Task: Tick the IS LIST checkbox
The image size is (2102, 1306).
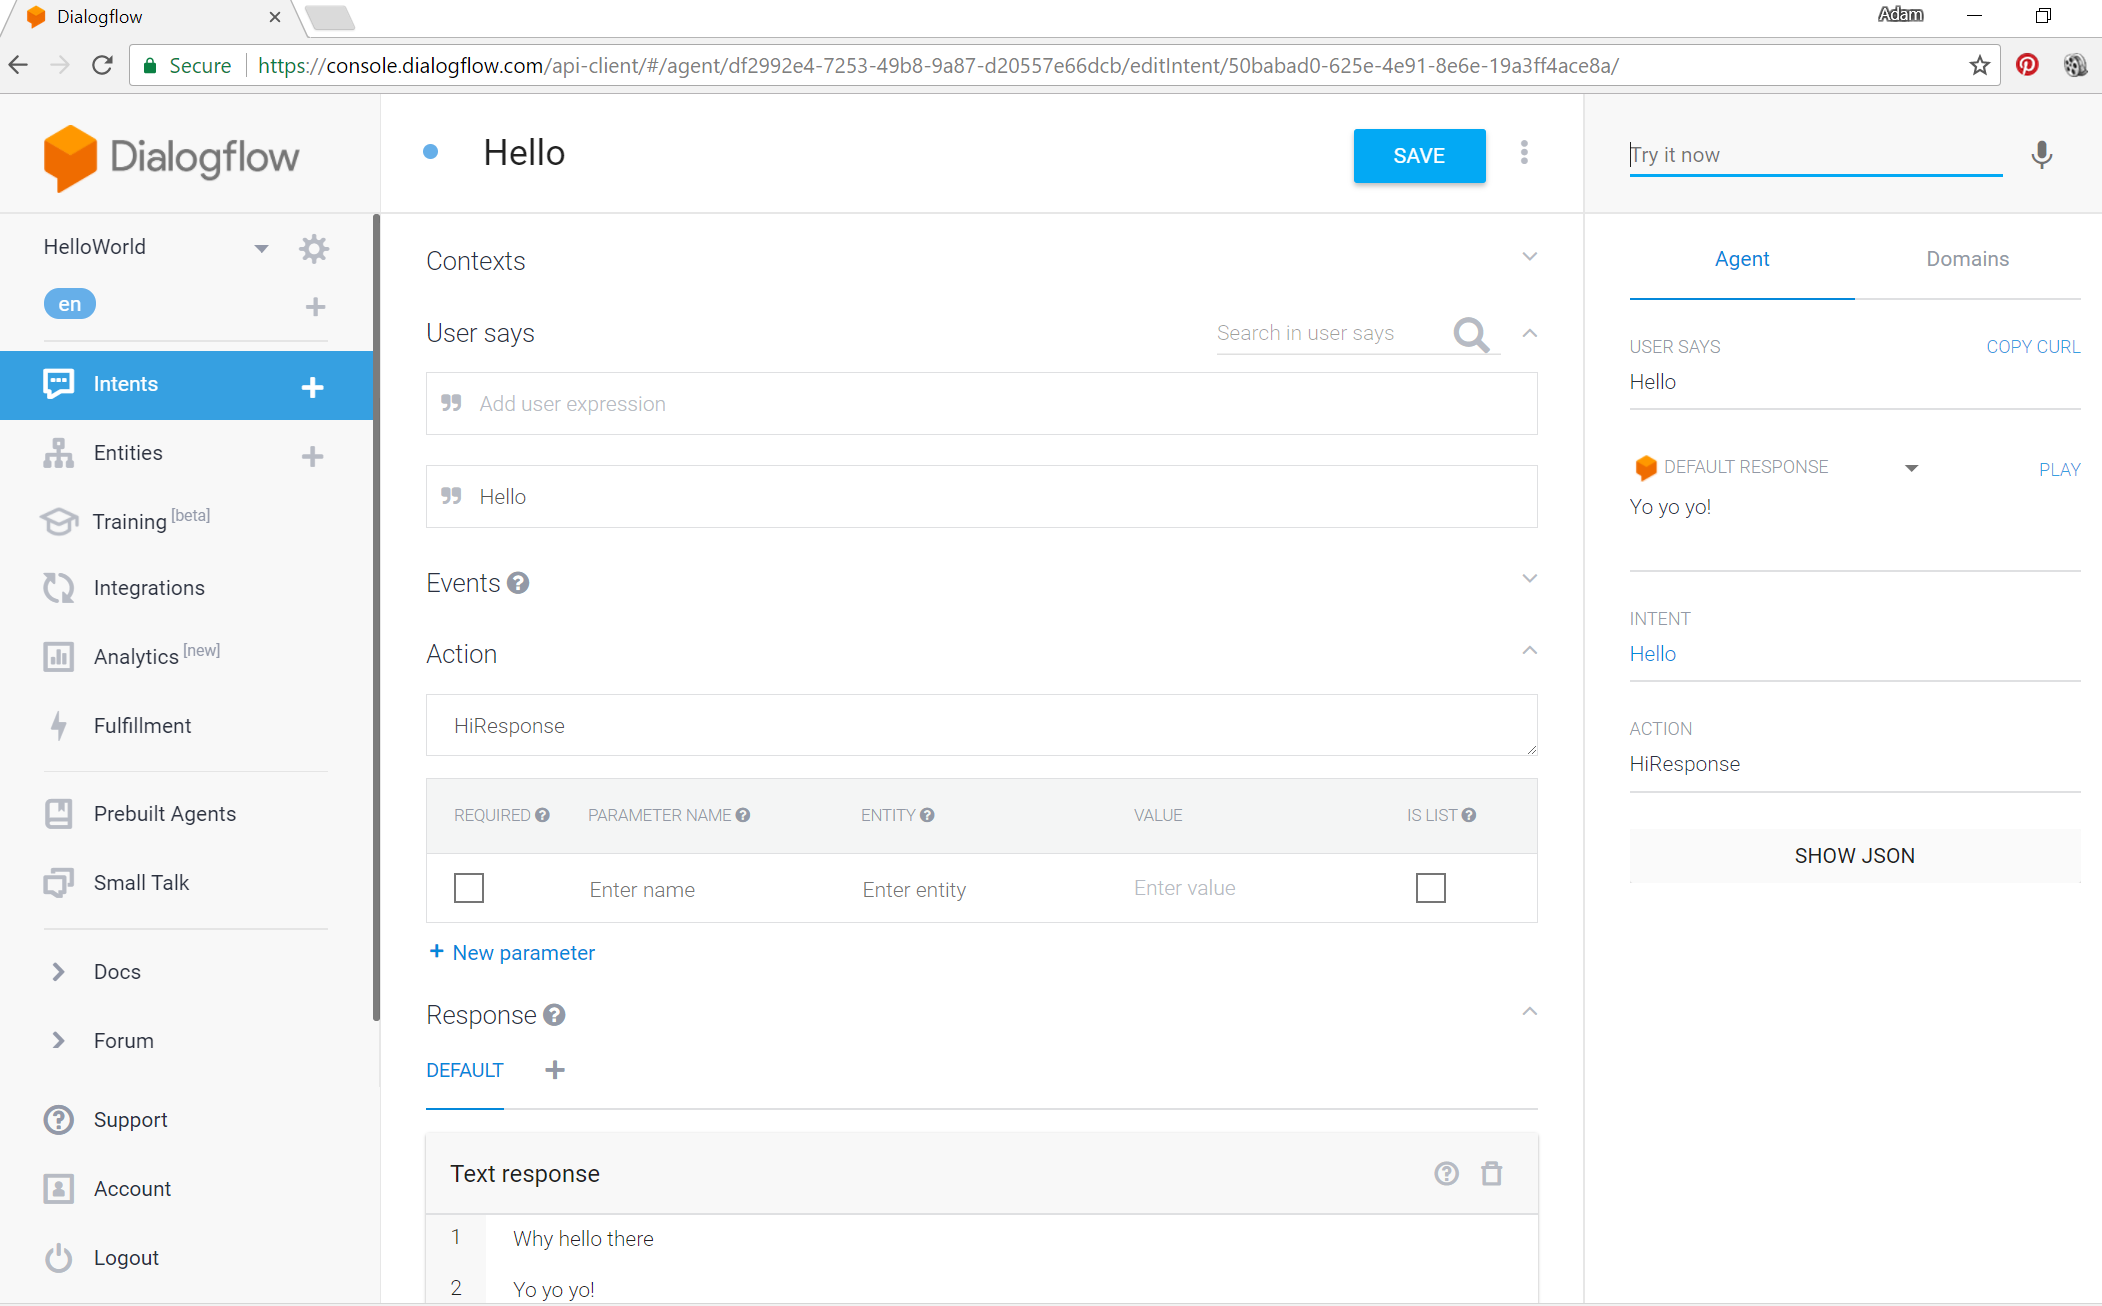Action: click(1430, 888)
